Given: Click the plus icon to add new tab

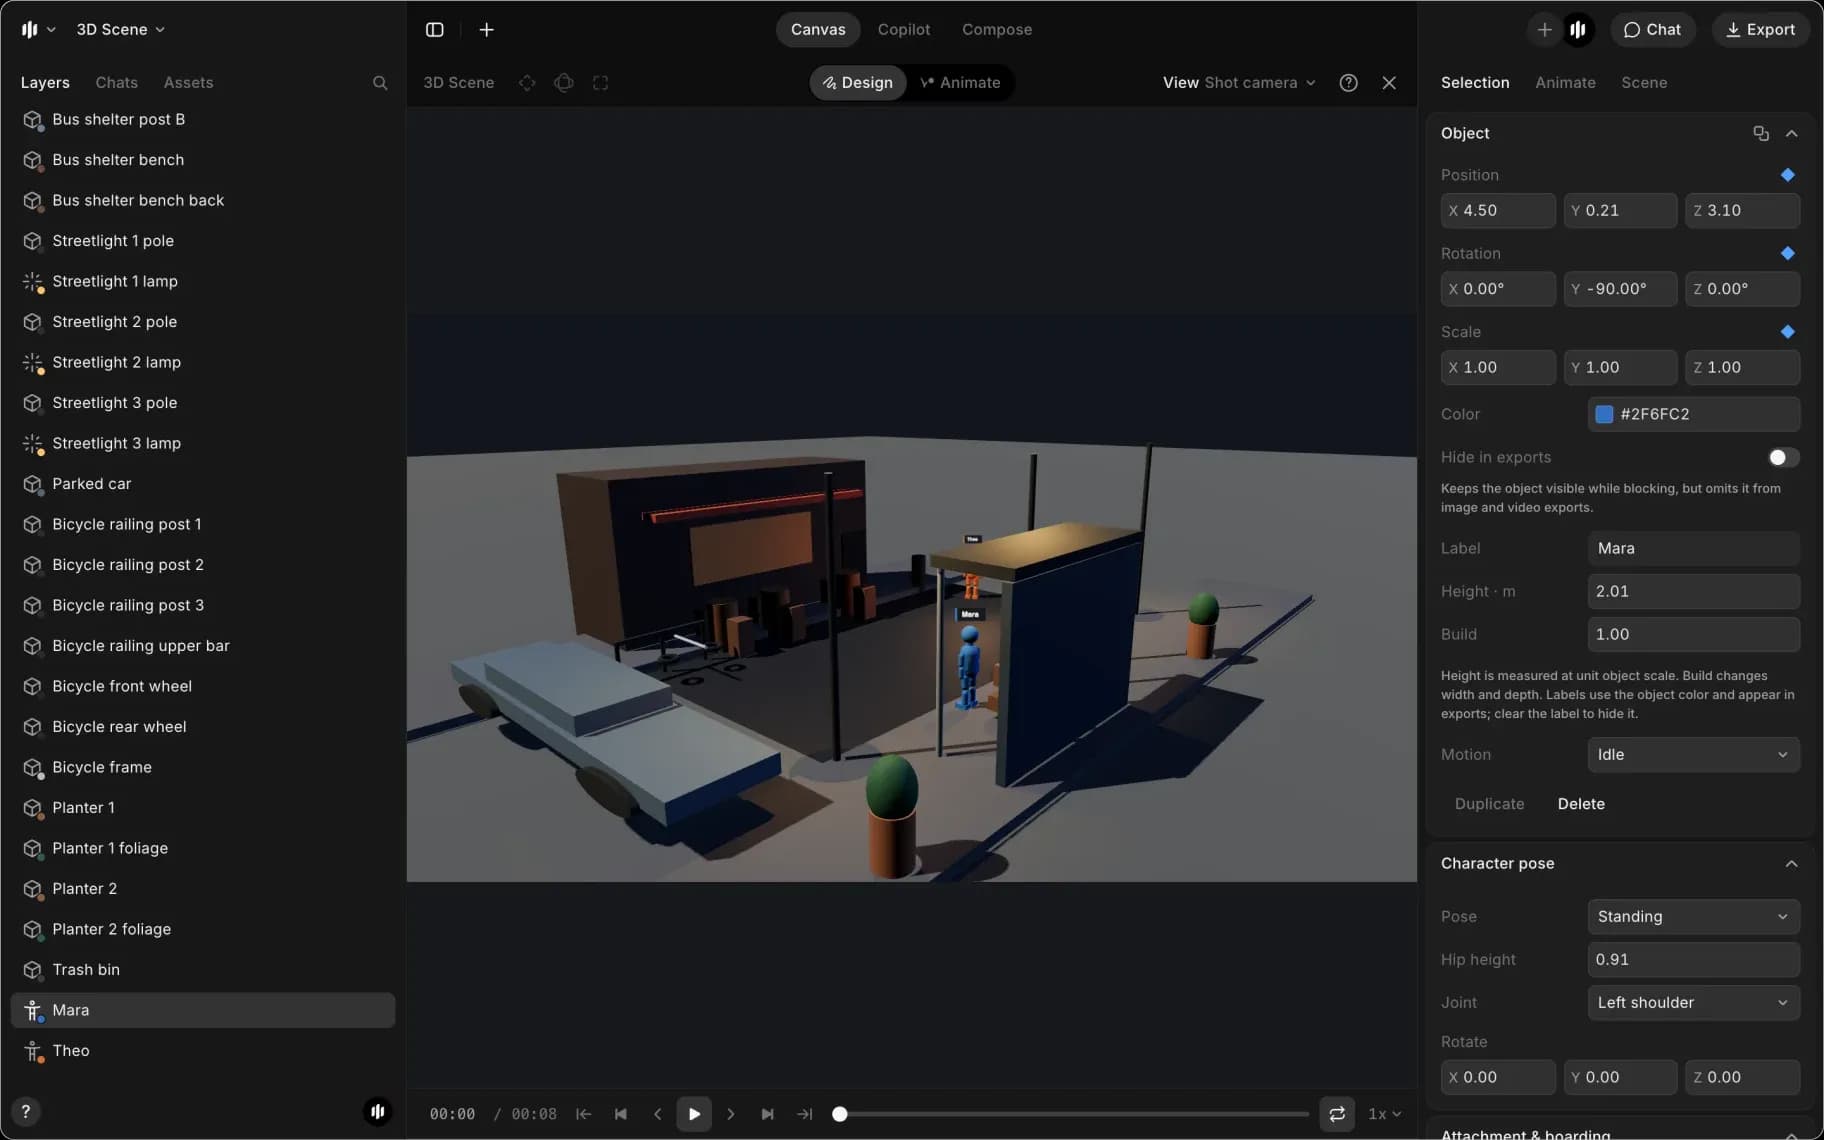Looking at the screenshot, I should (x=486, y=30).
